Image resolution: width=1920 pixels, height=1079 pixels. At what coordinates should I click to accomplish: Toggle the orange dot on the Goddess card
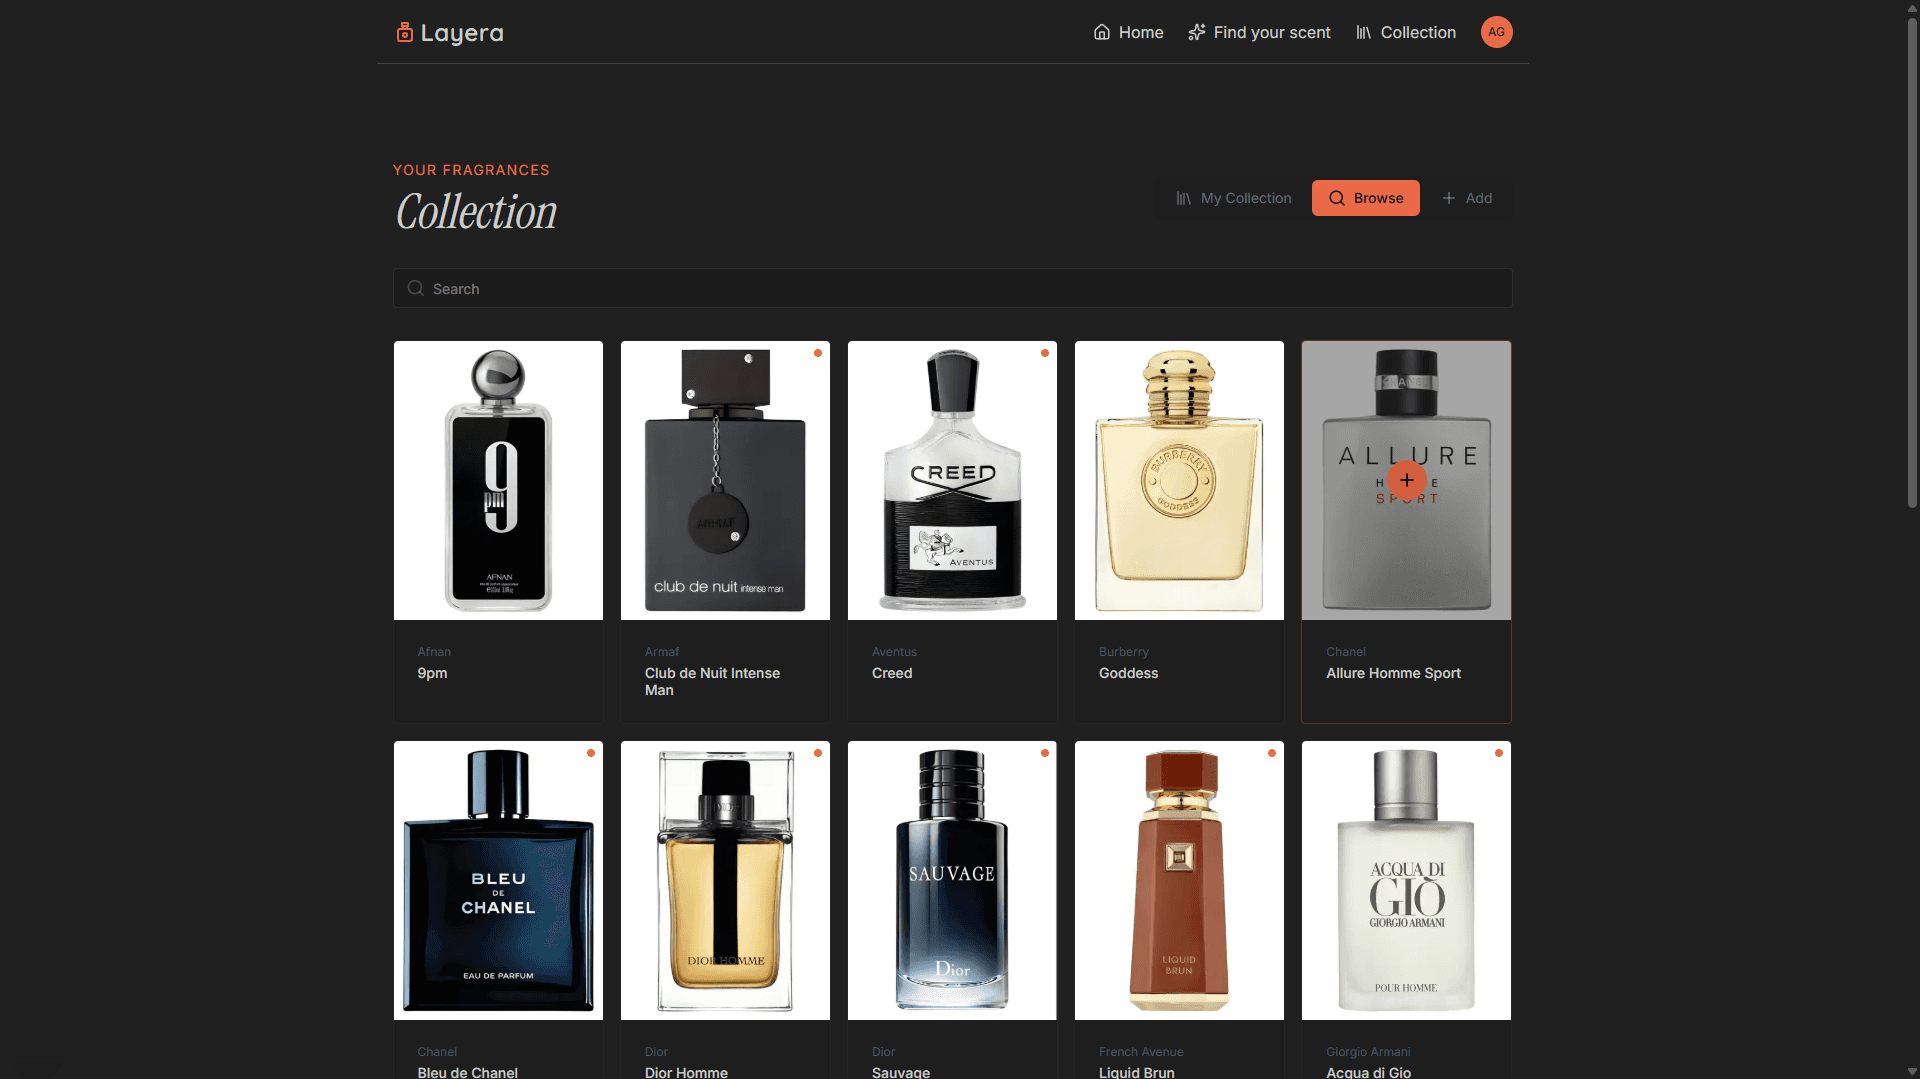point(1271,353)
